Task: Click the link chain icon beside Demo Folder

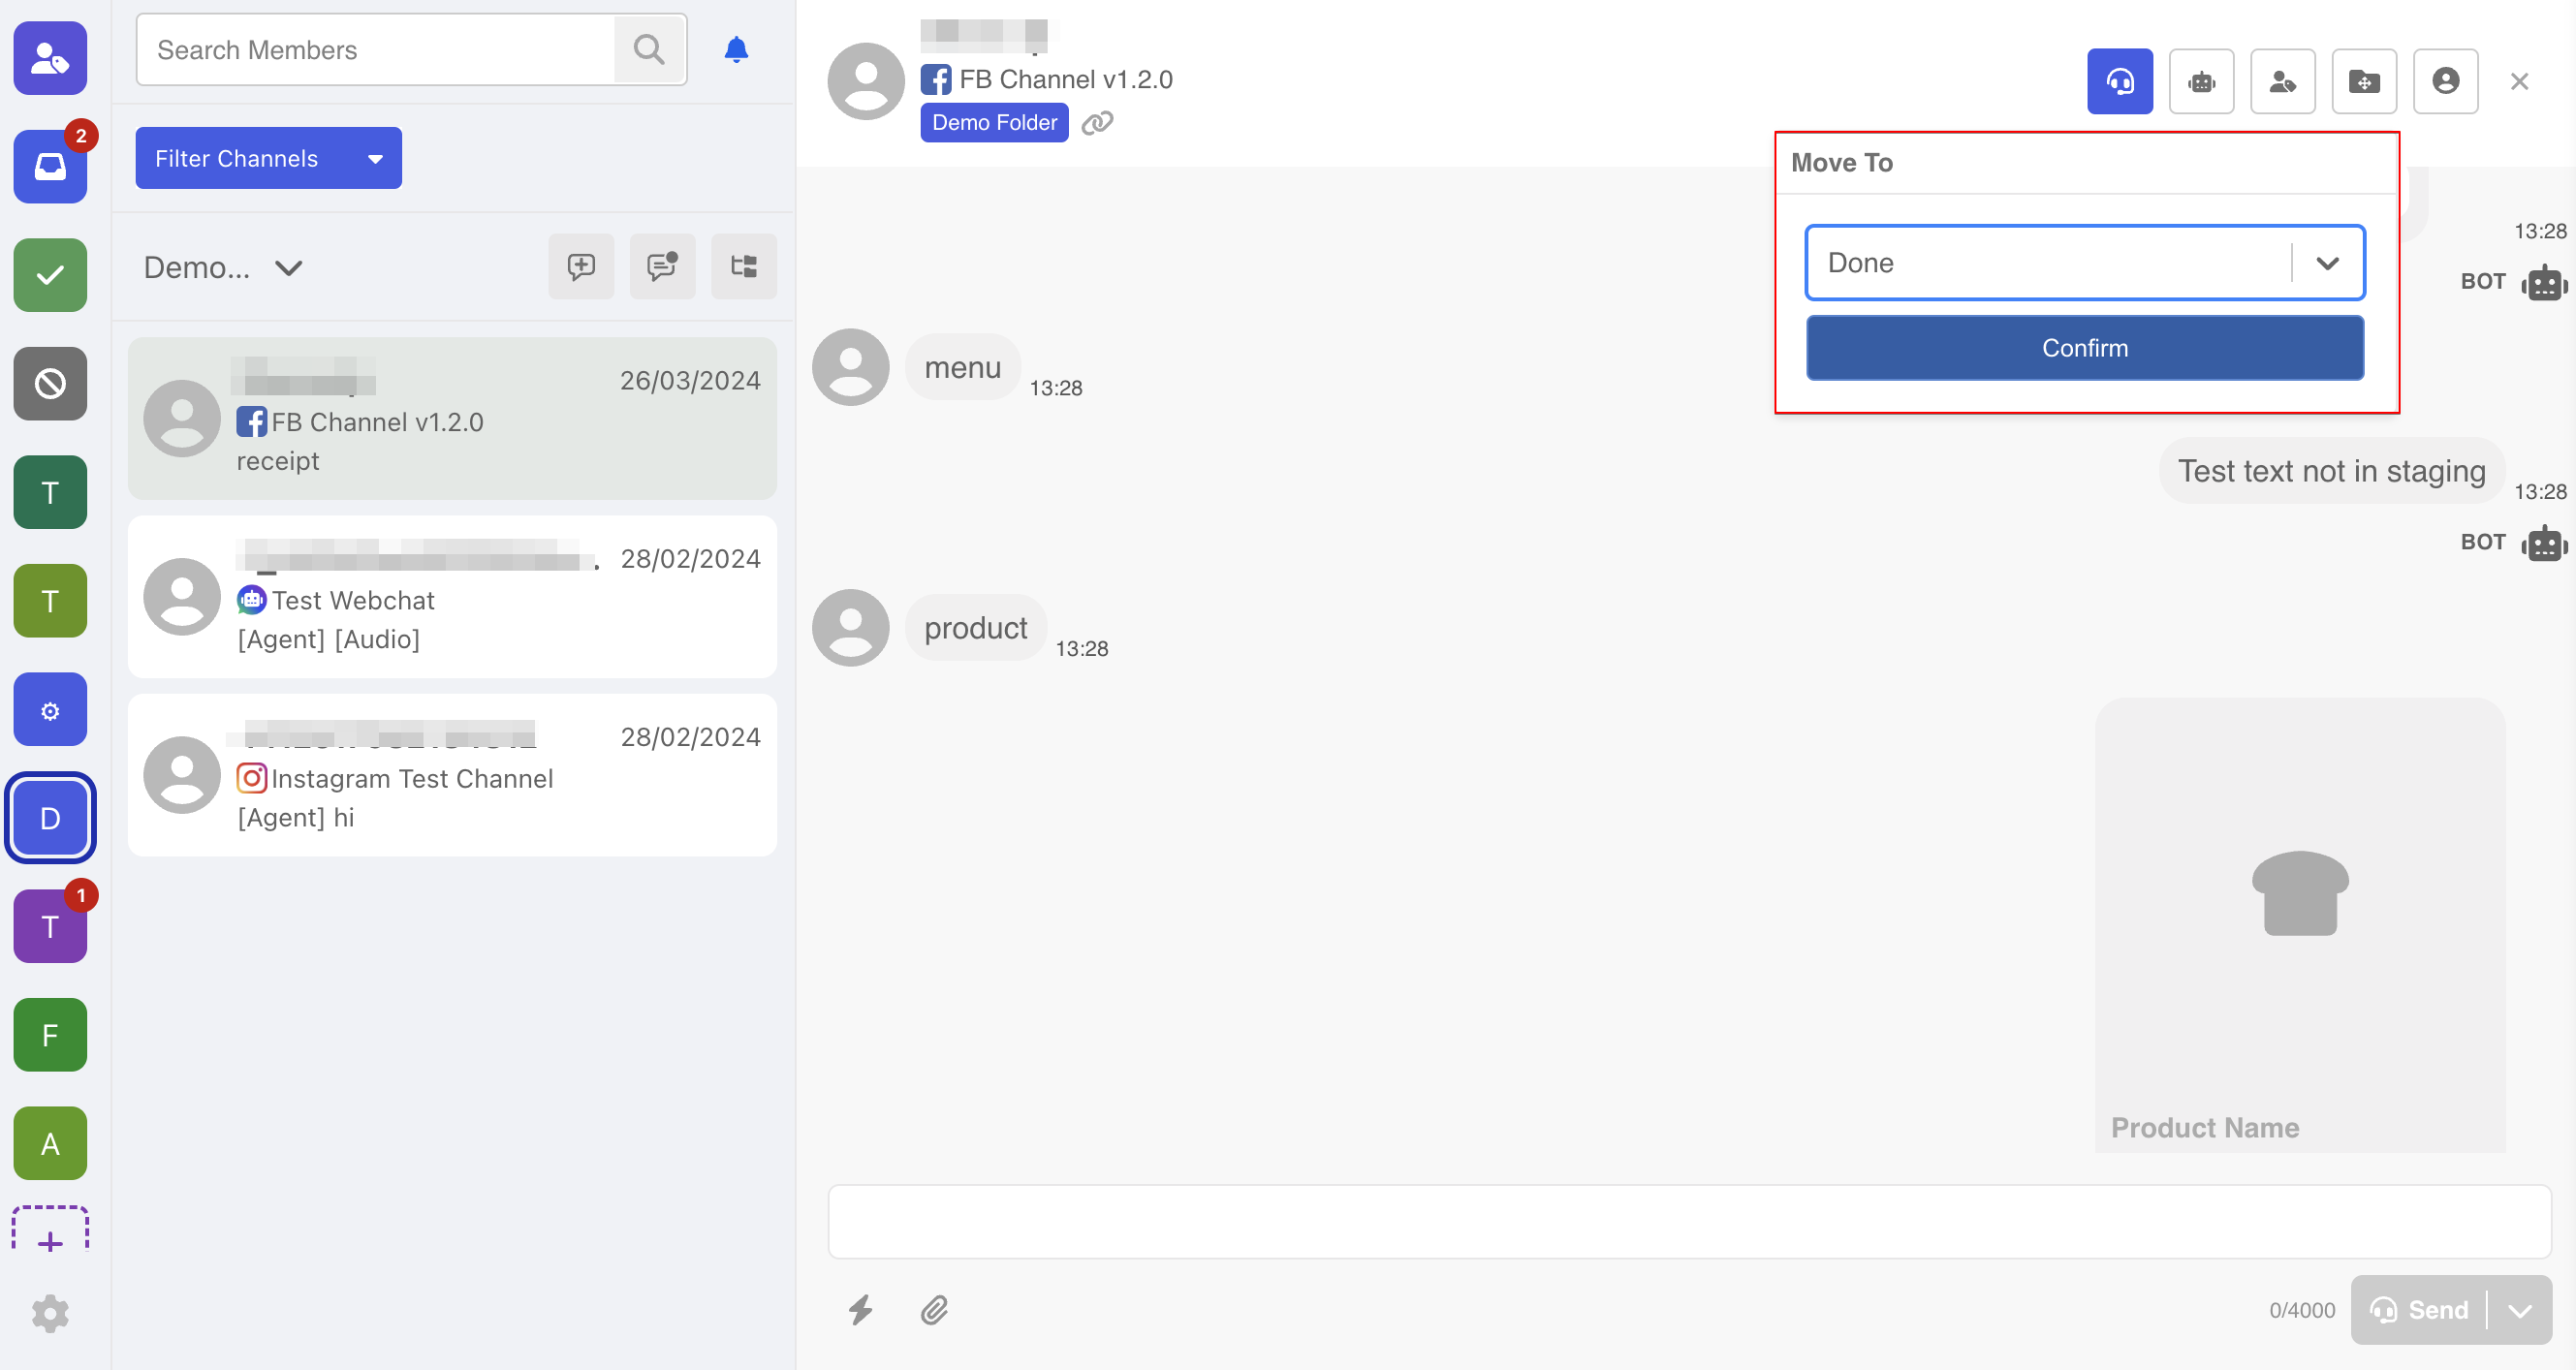Action: click(x=1097, y=123)
